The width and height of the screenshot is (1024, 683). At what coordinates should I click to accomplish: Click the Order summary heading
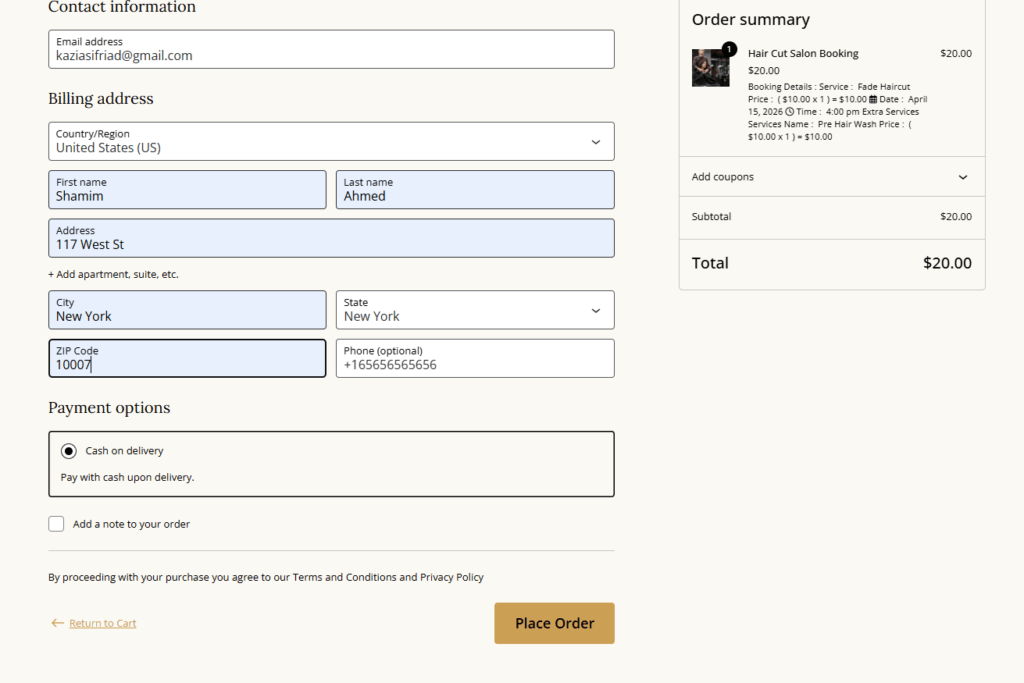tap(750, 20)
